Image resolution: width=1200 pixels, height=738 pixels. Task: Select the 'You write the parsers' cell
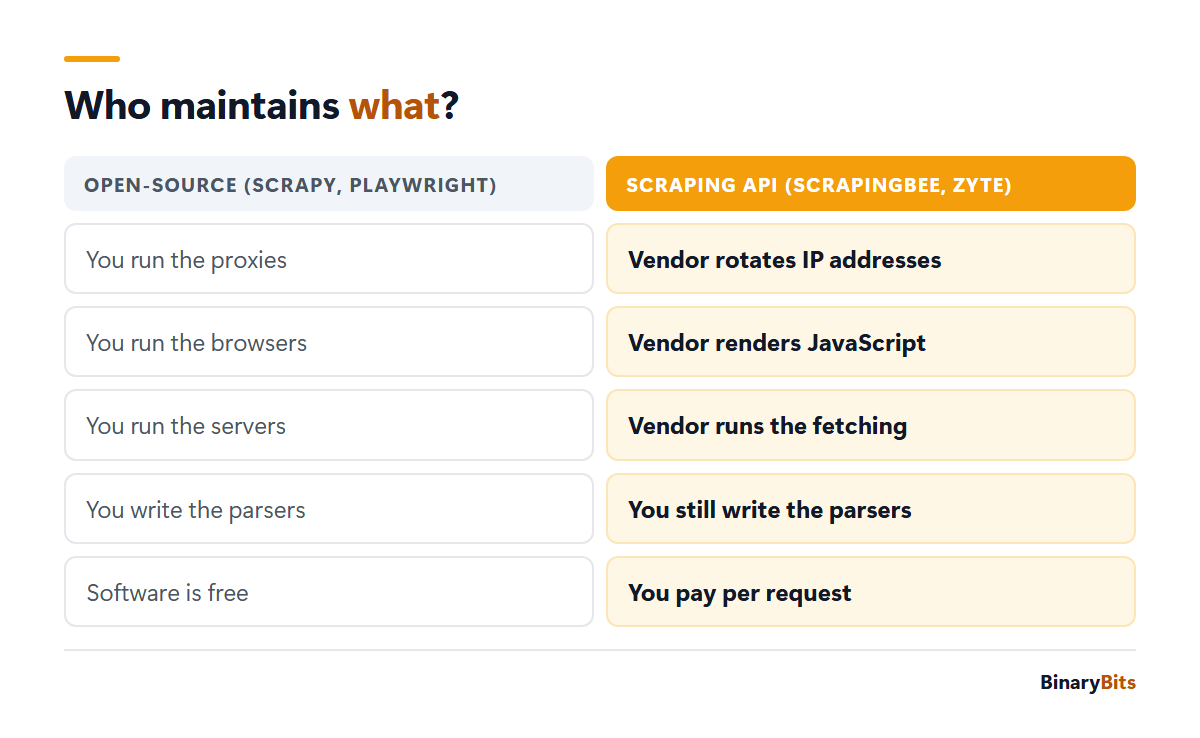point(329,509)
